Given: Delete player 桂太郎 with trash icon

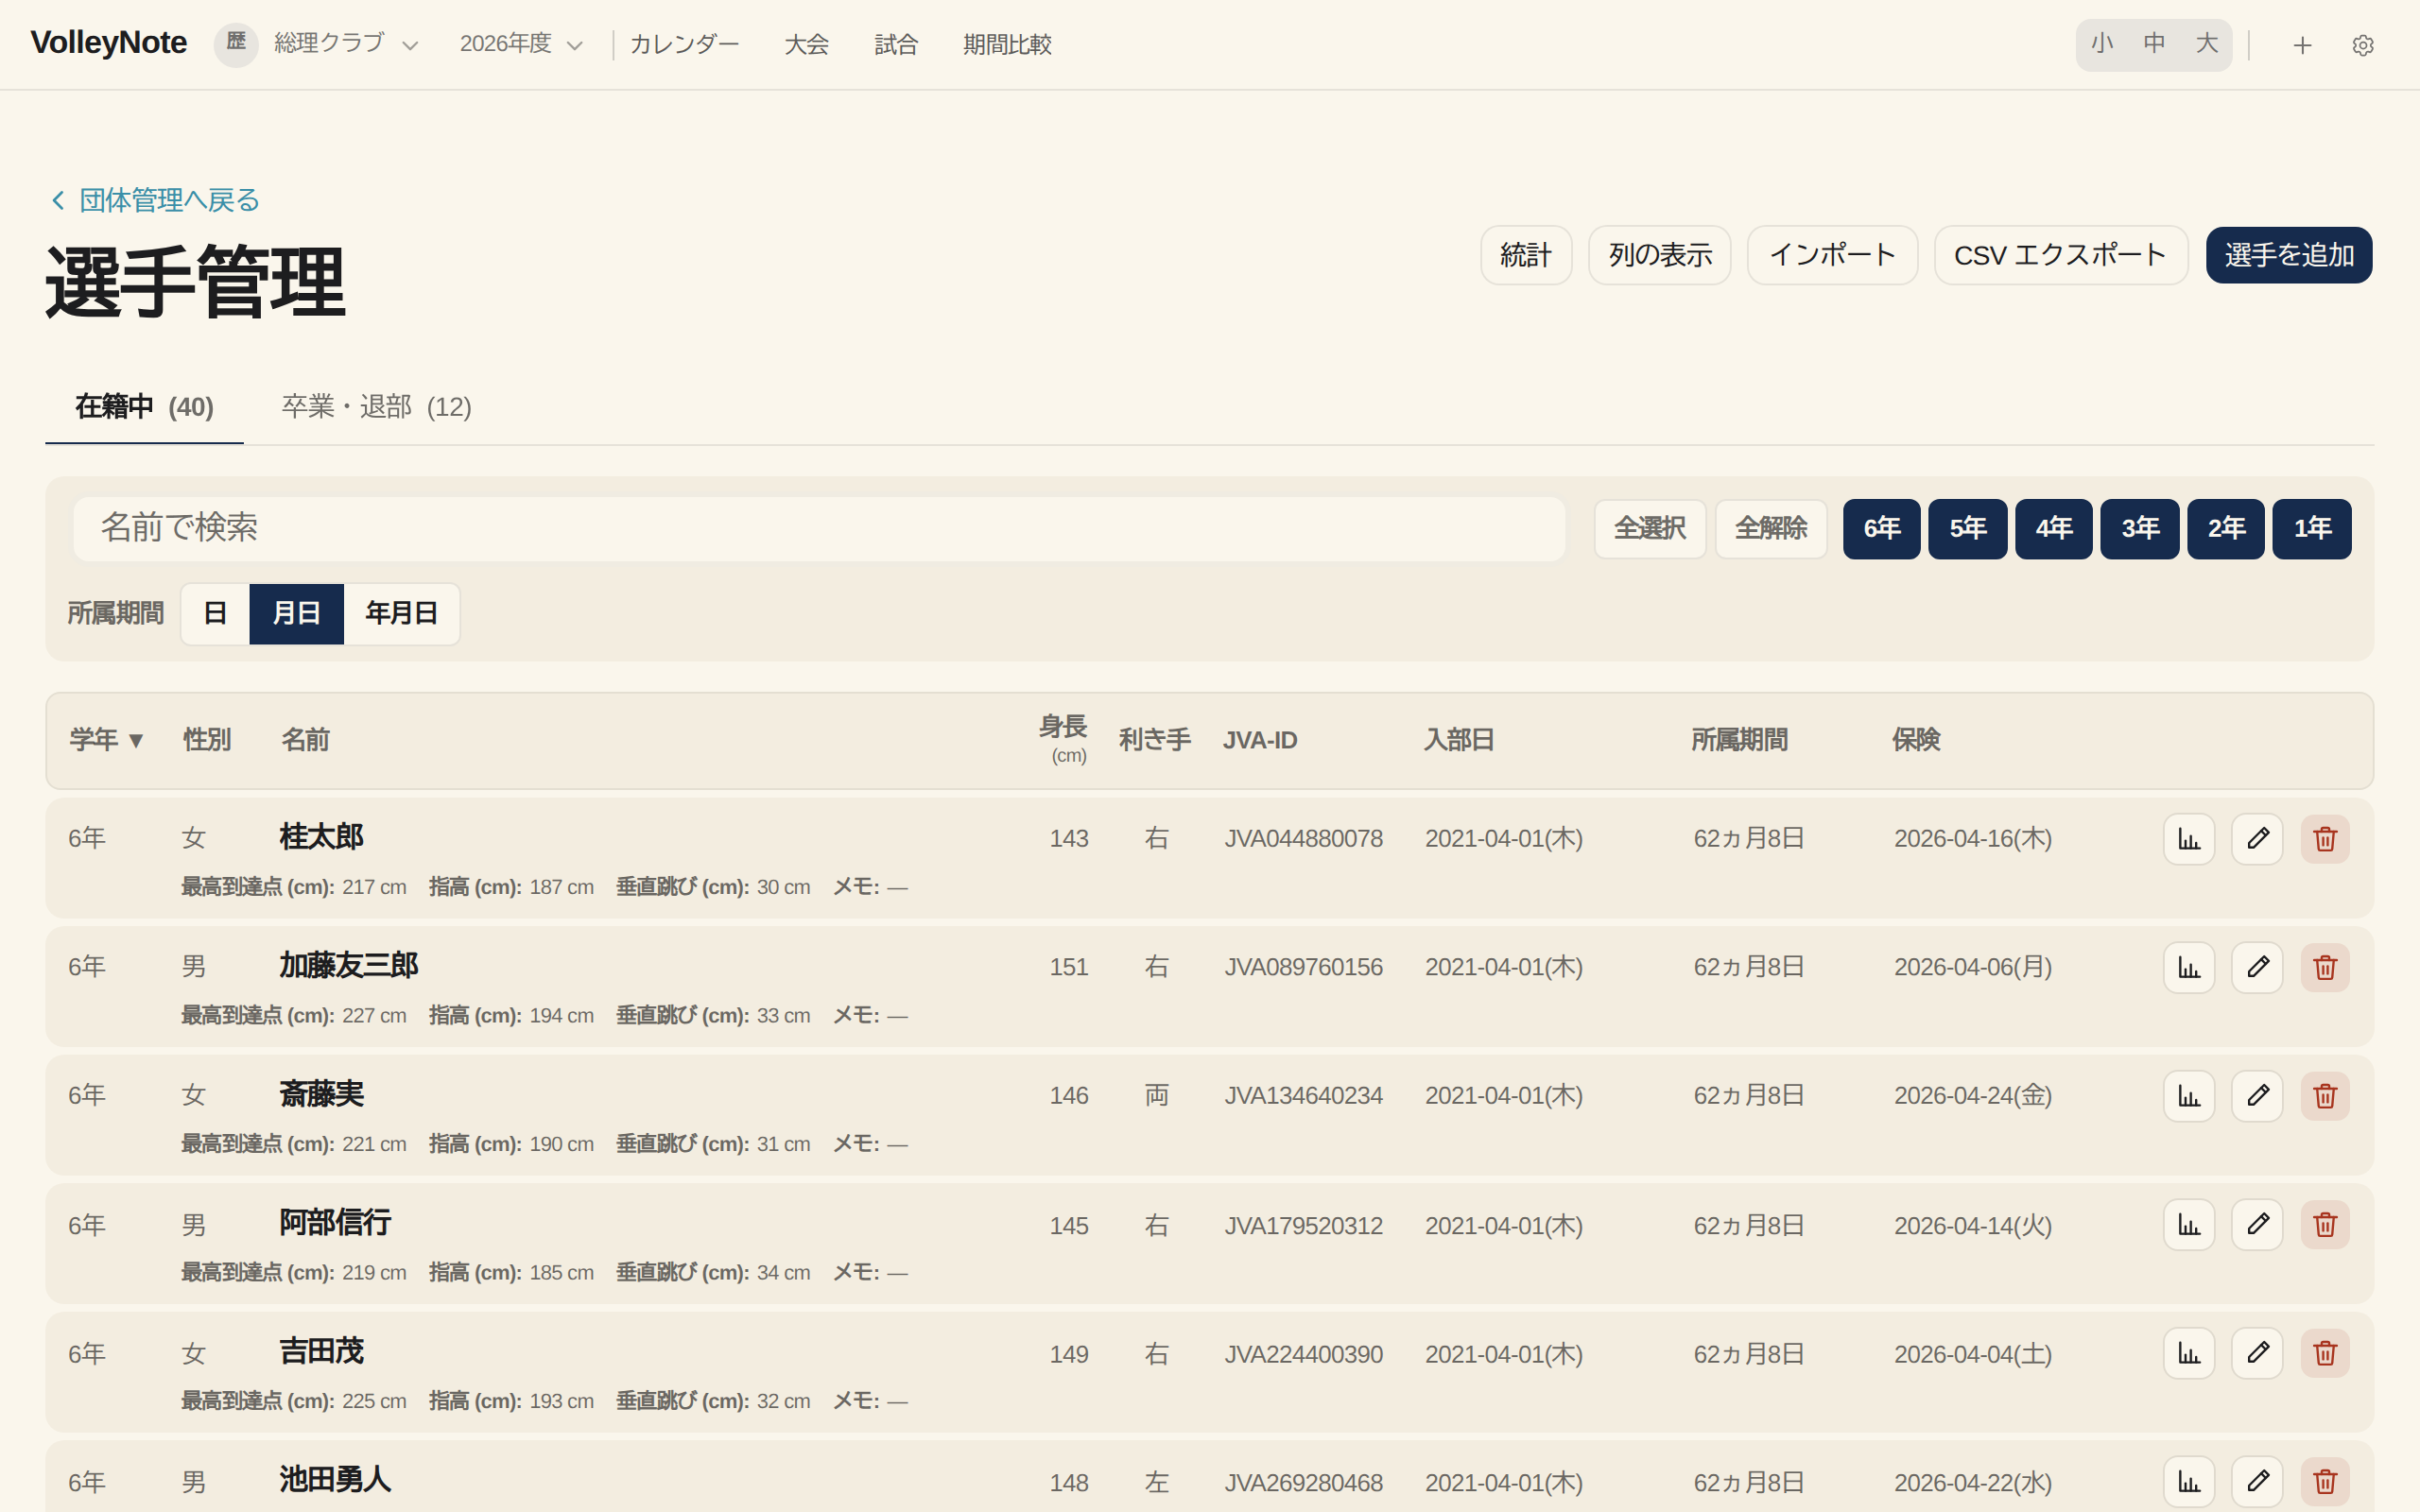Looking at the screenshot, I should point(2325,839).
